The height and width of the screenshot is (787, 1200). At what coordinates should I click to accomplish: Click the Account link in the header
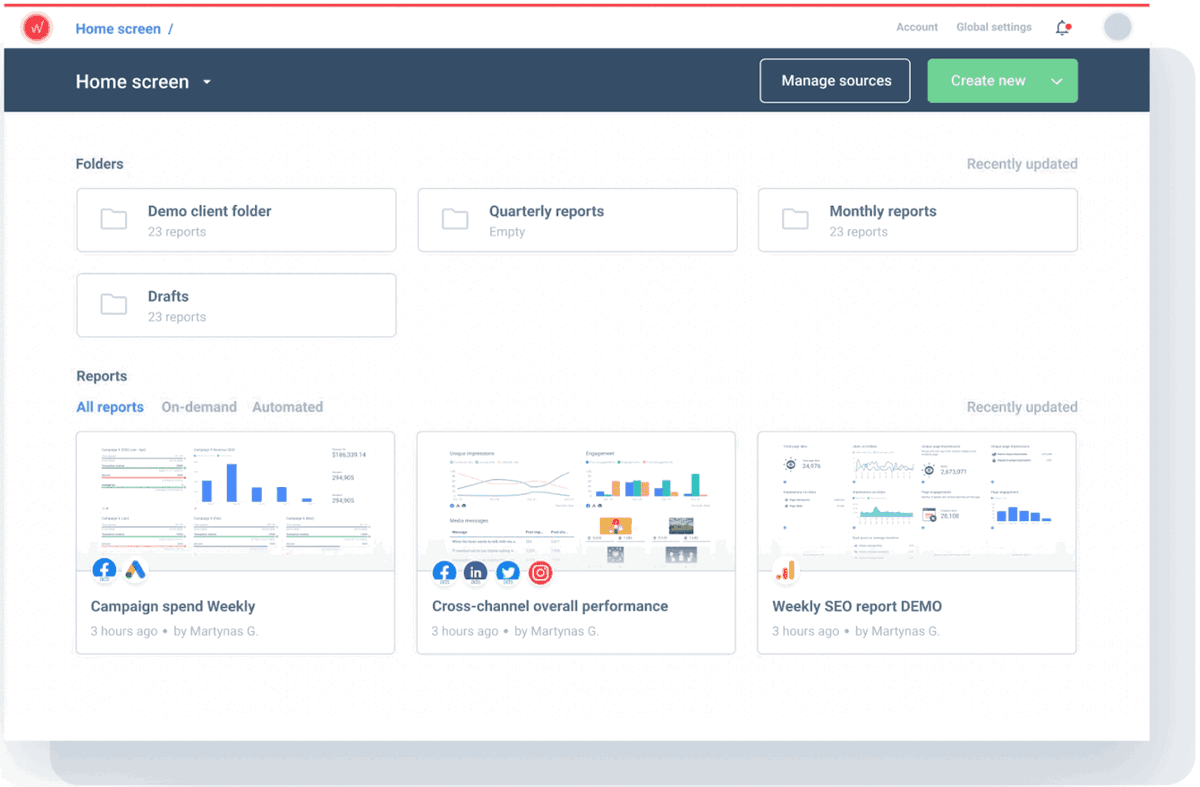tap(916, 27)
